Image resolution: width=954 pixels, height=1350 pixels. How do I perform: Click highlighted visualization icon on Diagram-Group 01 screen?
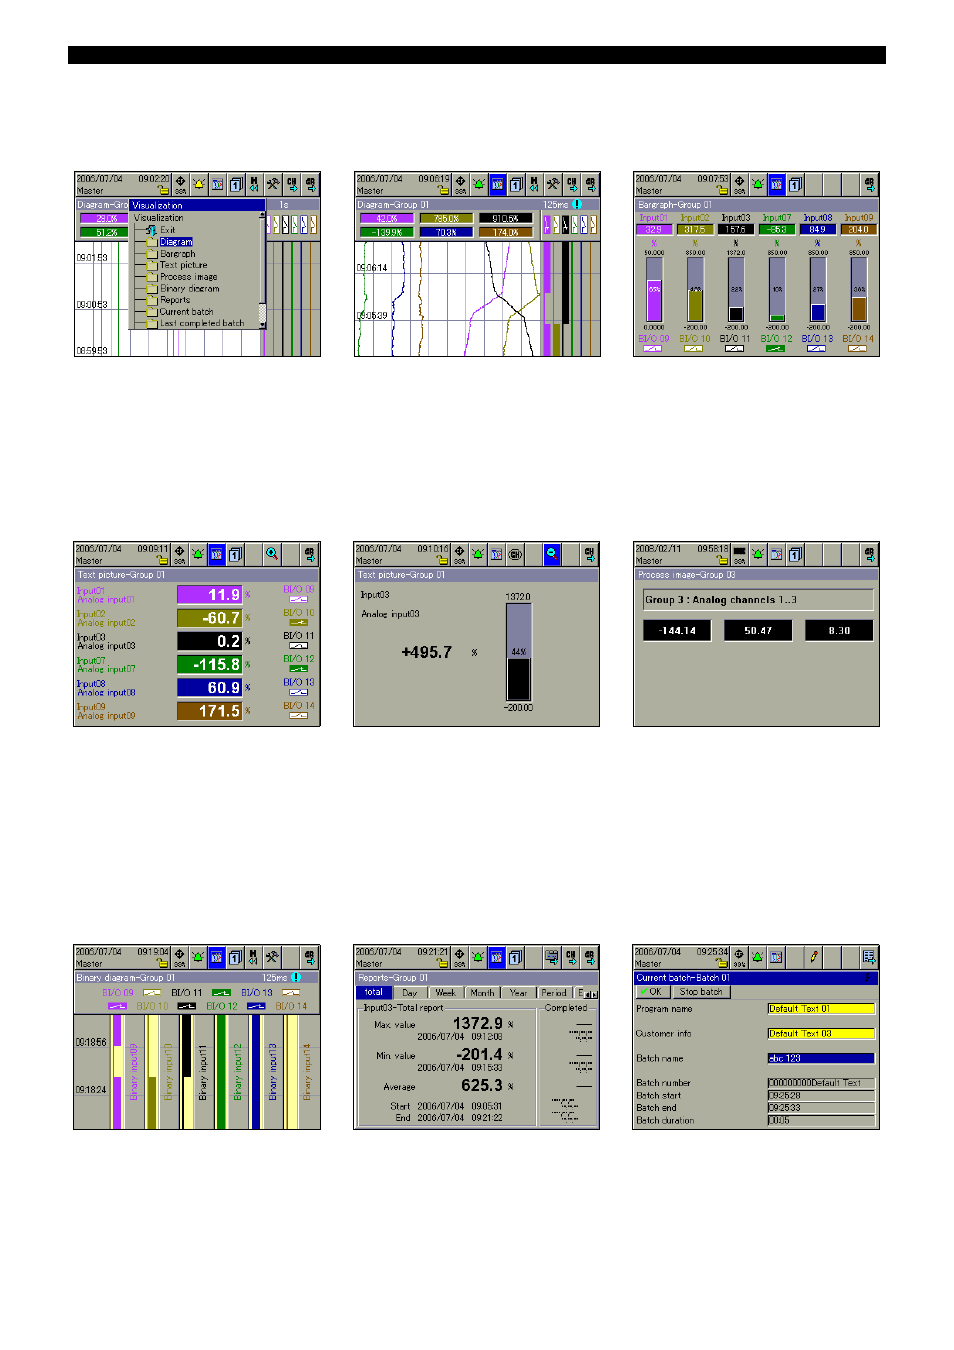(497, 184)
